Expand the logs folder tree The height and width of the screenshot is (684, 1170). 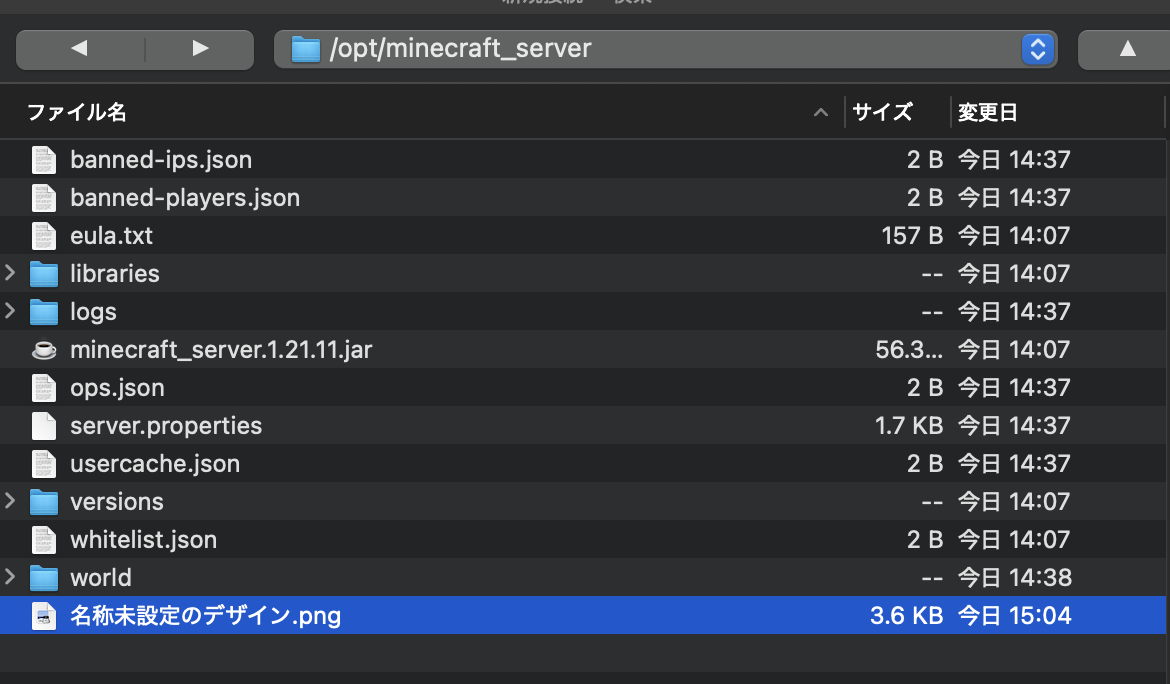[x=10, y=311]
